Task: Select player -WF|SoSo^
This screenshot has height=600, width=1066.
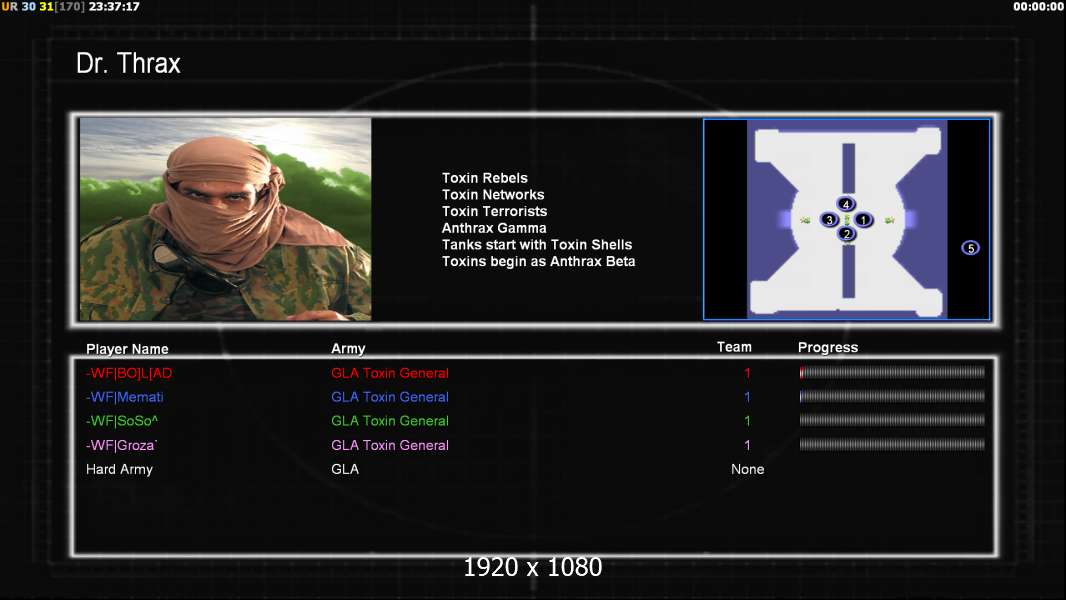Action: 122,421
